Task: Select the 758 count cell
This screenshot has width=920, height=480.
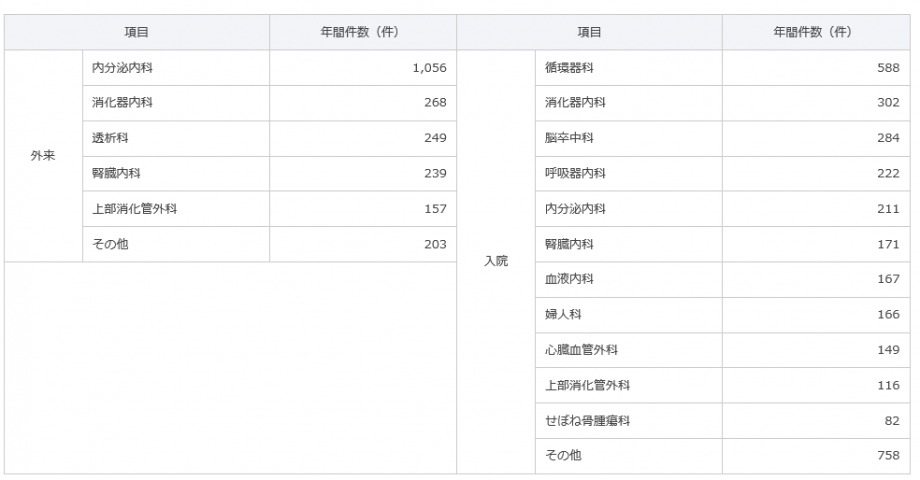Action: (816, 455)
